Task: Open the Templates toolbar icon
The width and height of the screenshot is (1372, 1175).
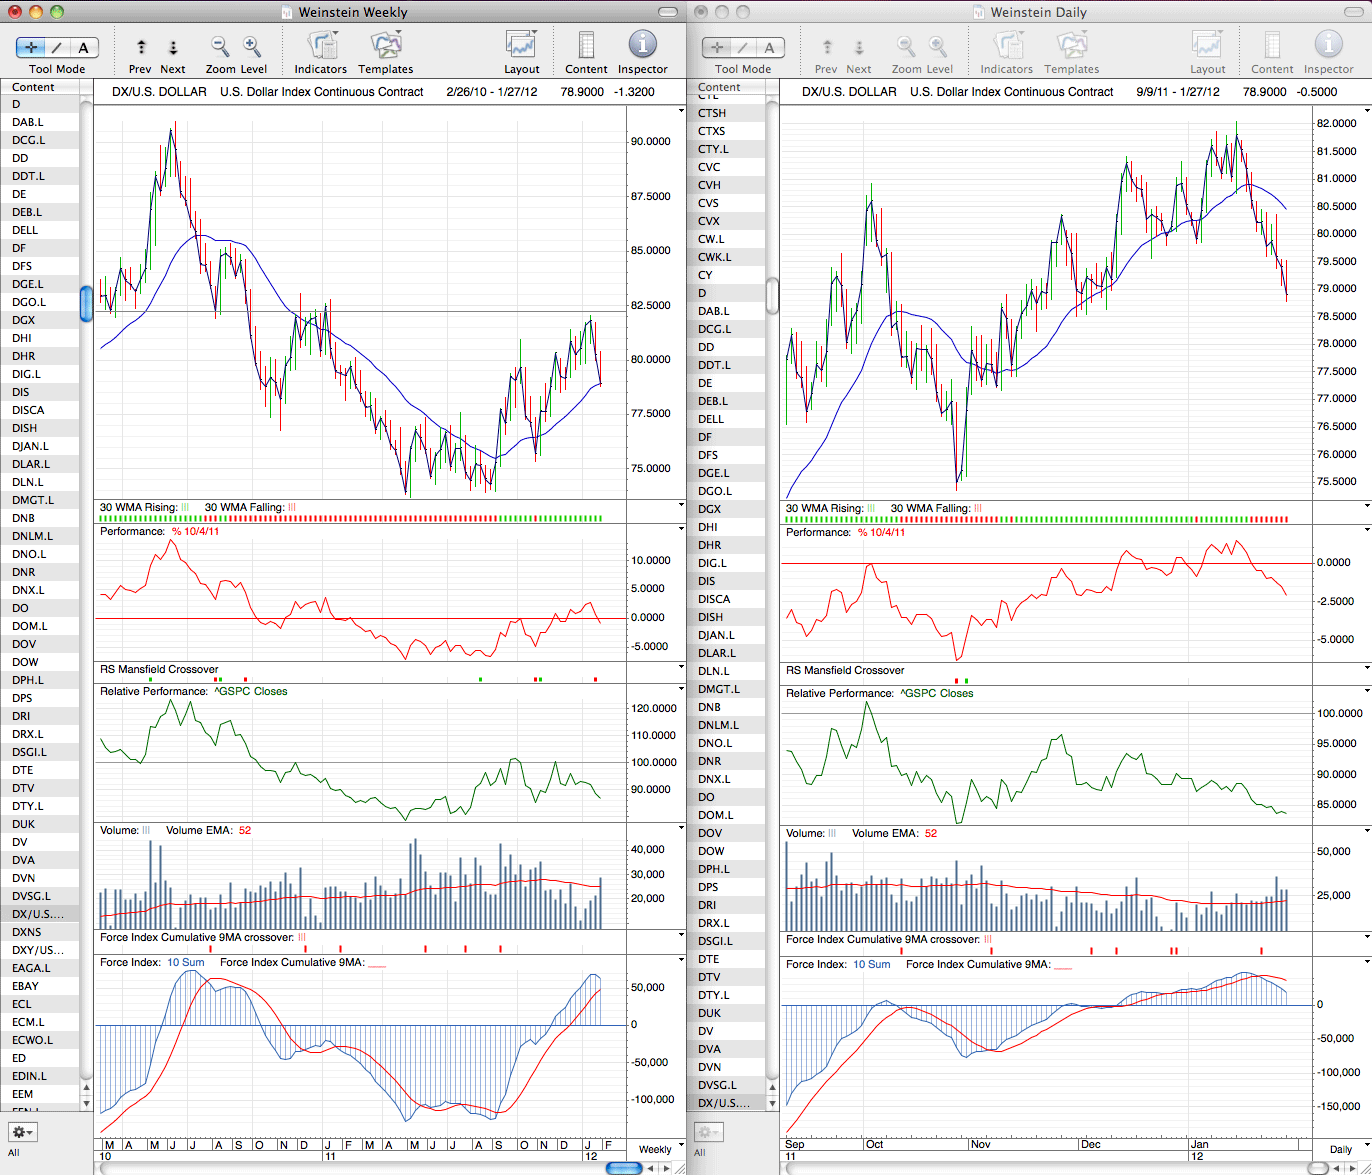Action: [385, 46]
